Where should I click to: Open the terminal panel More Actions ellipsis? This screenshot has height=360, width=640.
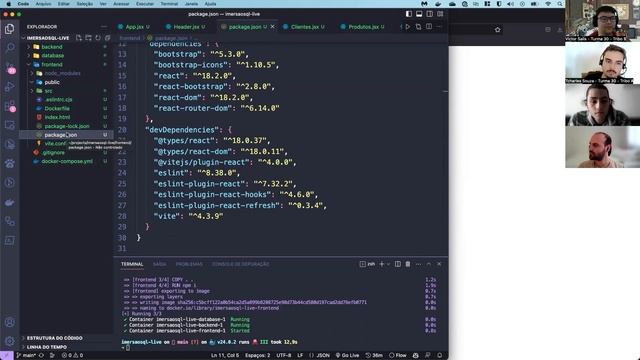418,264
